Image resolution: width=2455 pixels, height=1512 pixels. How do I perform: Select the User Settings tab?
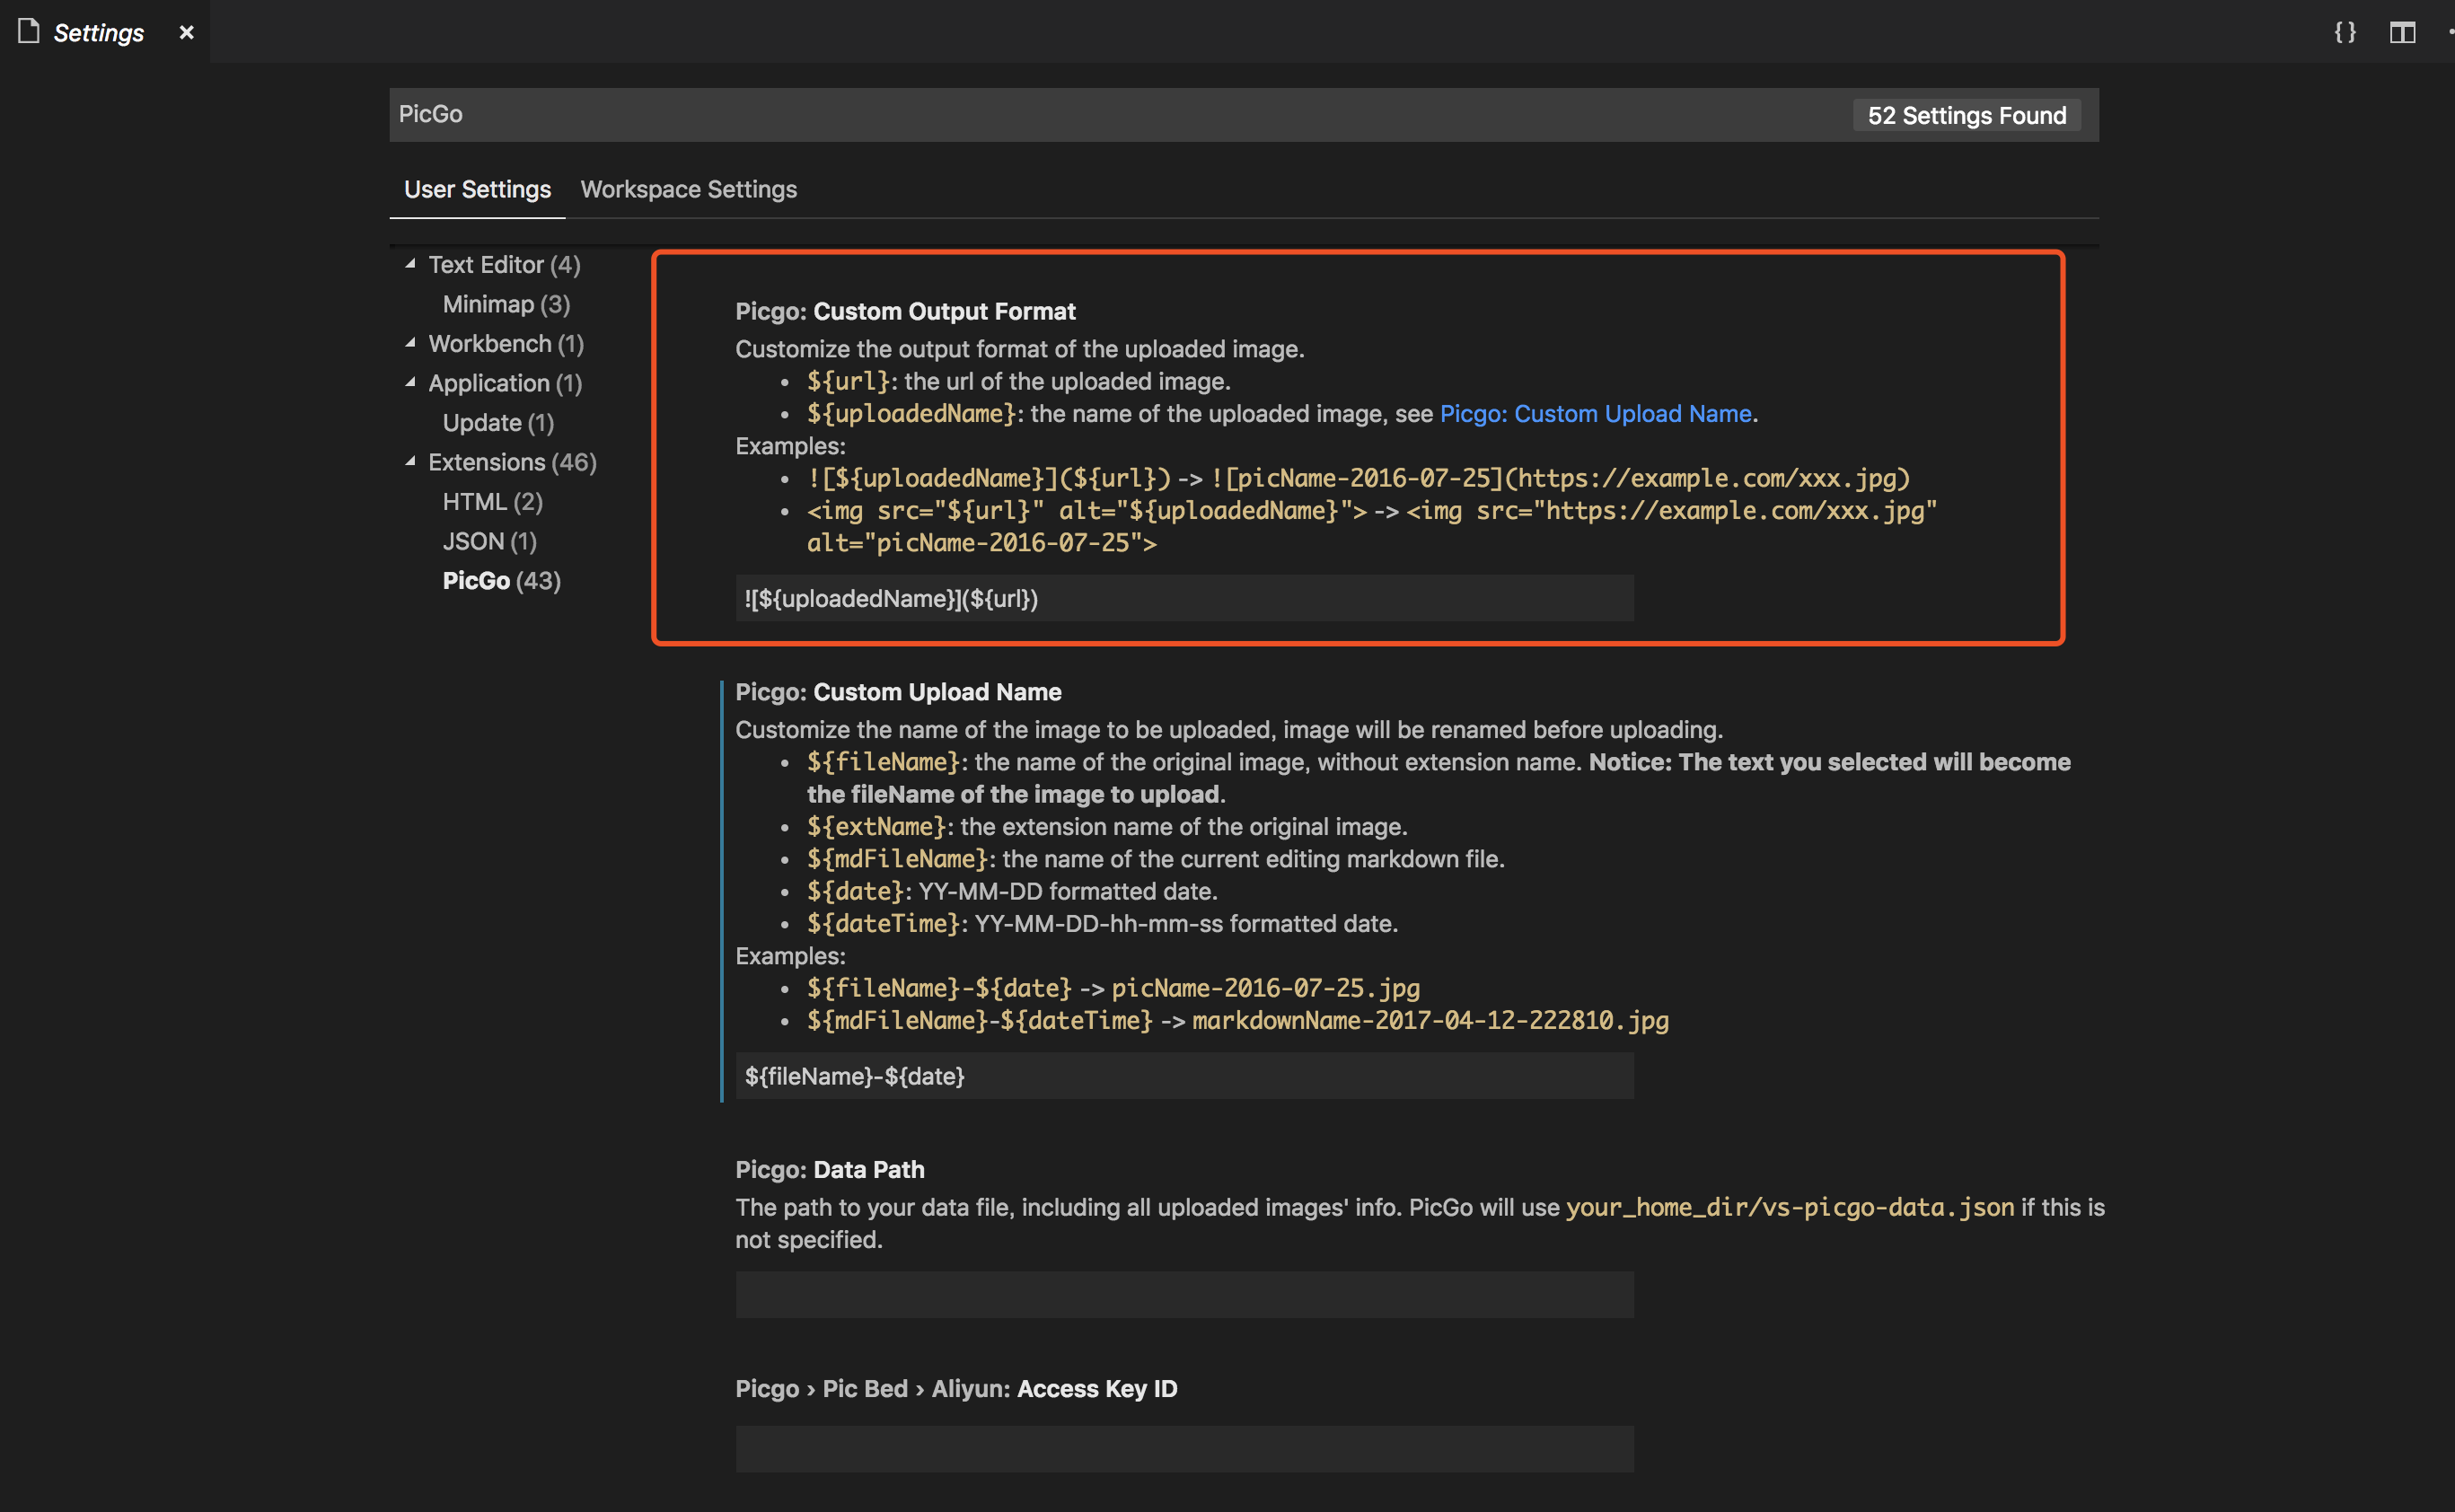[477, 189]
